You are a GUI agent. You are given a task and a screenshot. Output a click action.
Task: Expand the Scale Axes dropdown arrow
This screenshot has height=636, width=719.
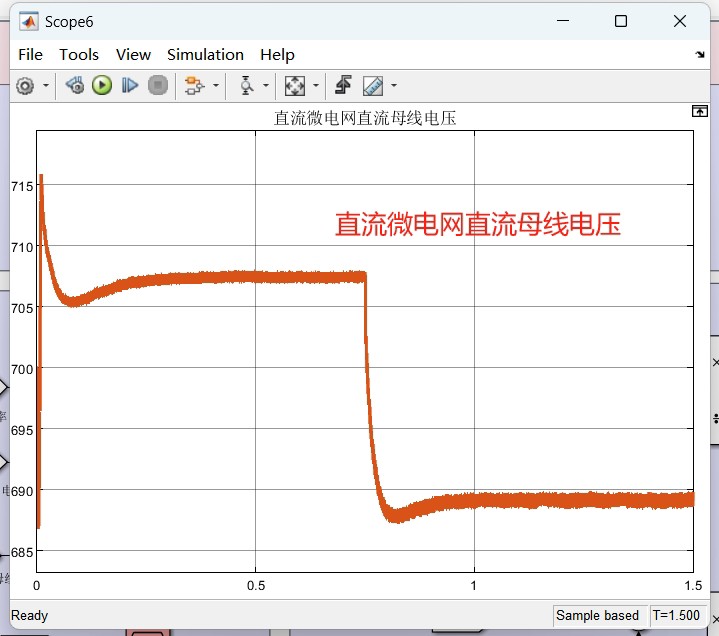pyautogui.click(x=315, y=86)
